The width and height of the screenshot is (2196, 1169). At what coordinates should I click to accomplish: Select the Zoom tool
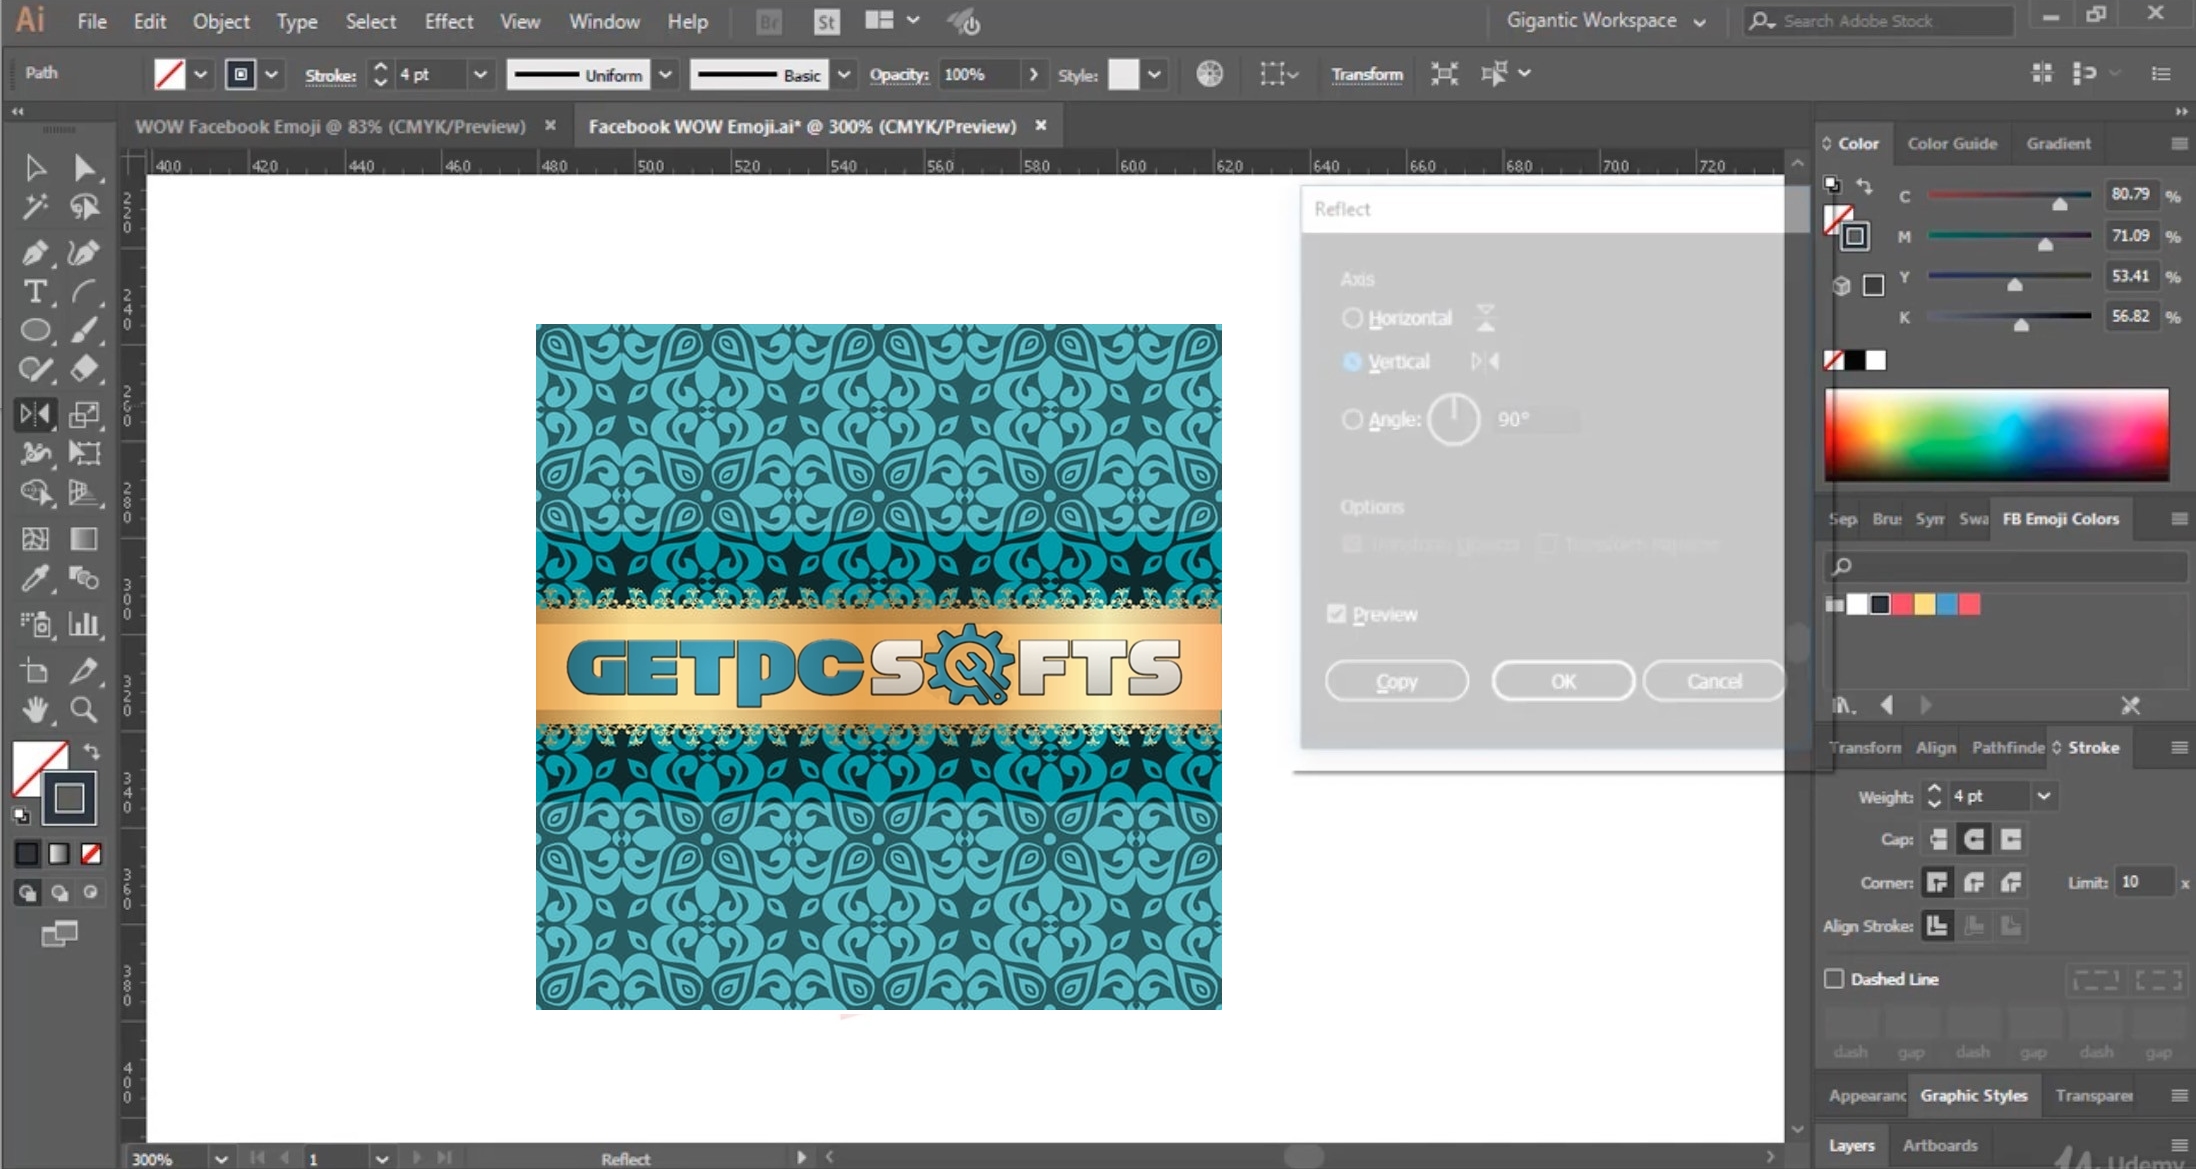(84, 710)
